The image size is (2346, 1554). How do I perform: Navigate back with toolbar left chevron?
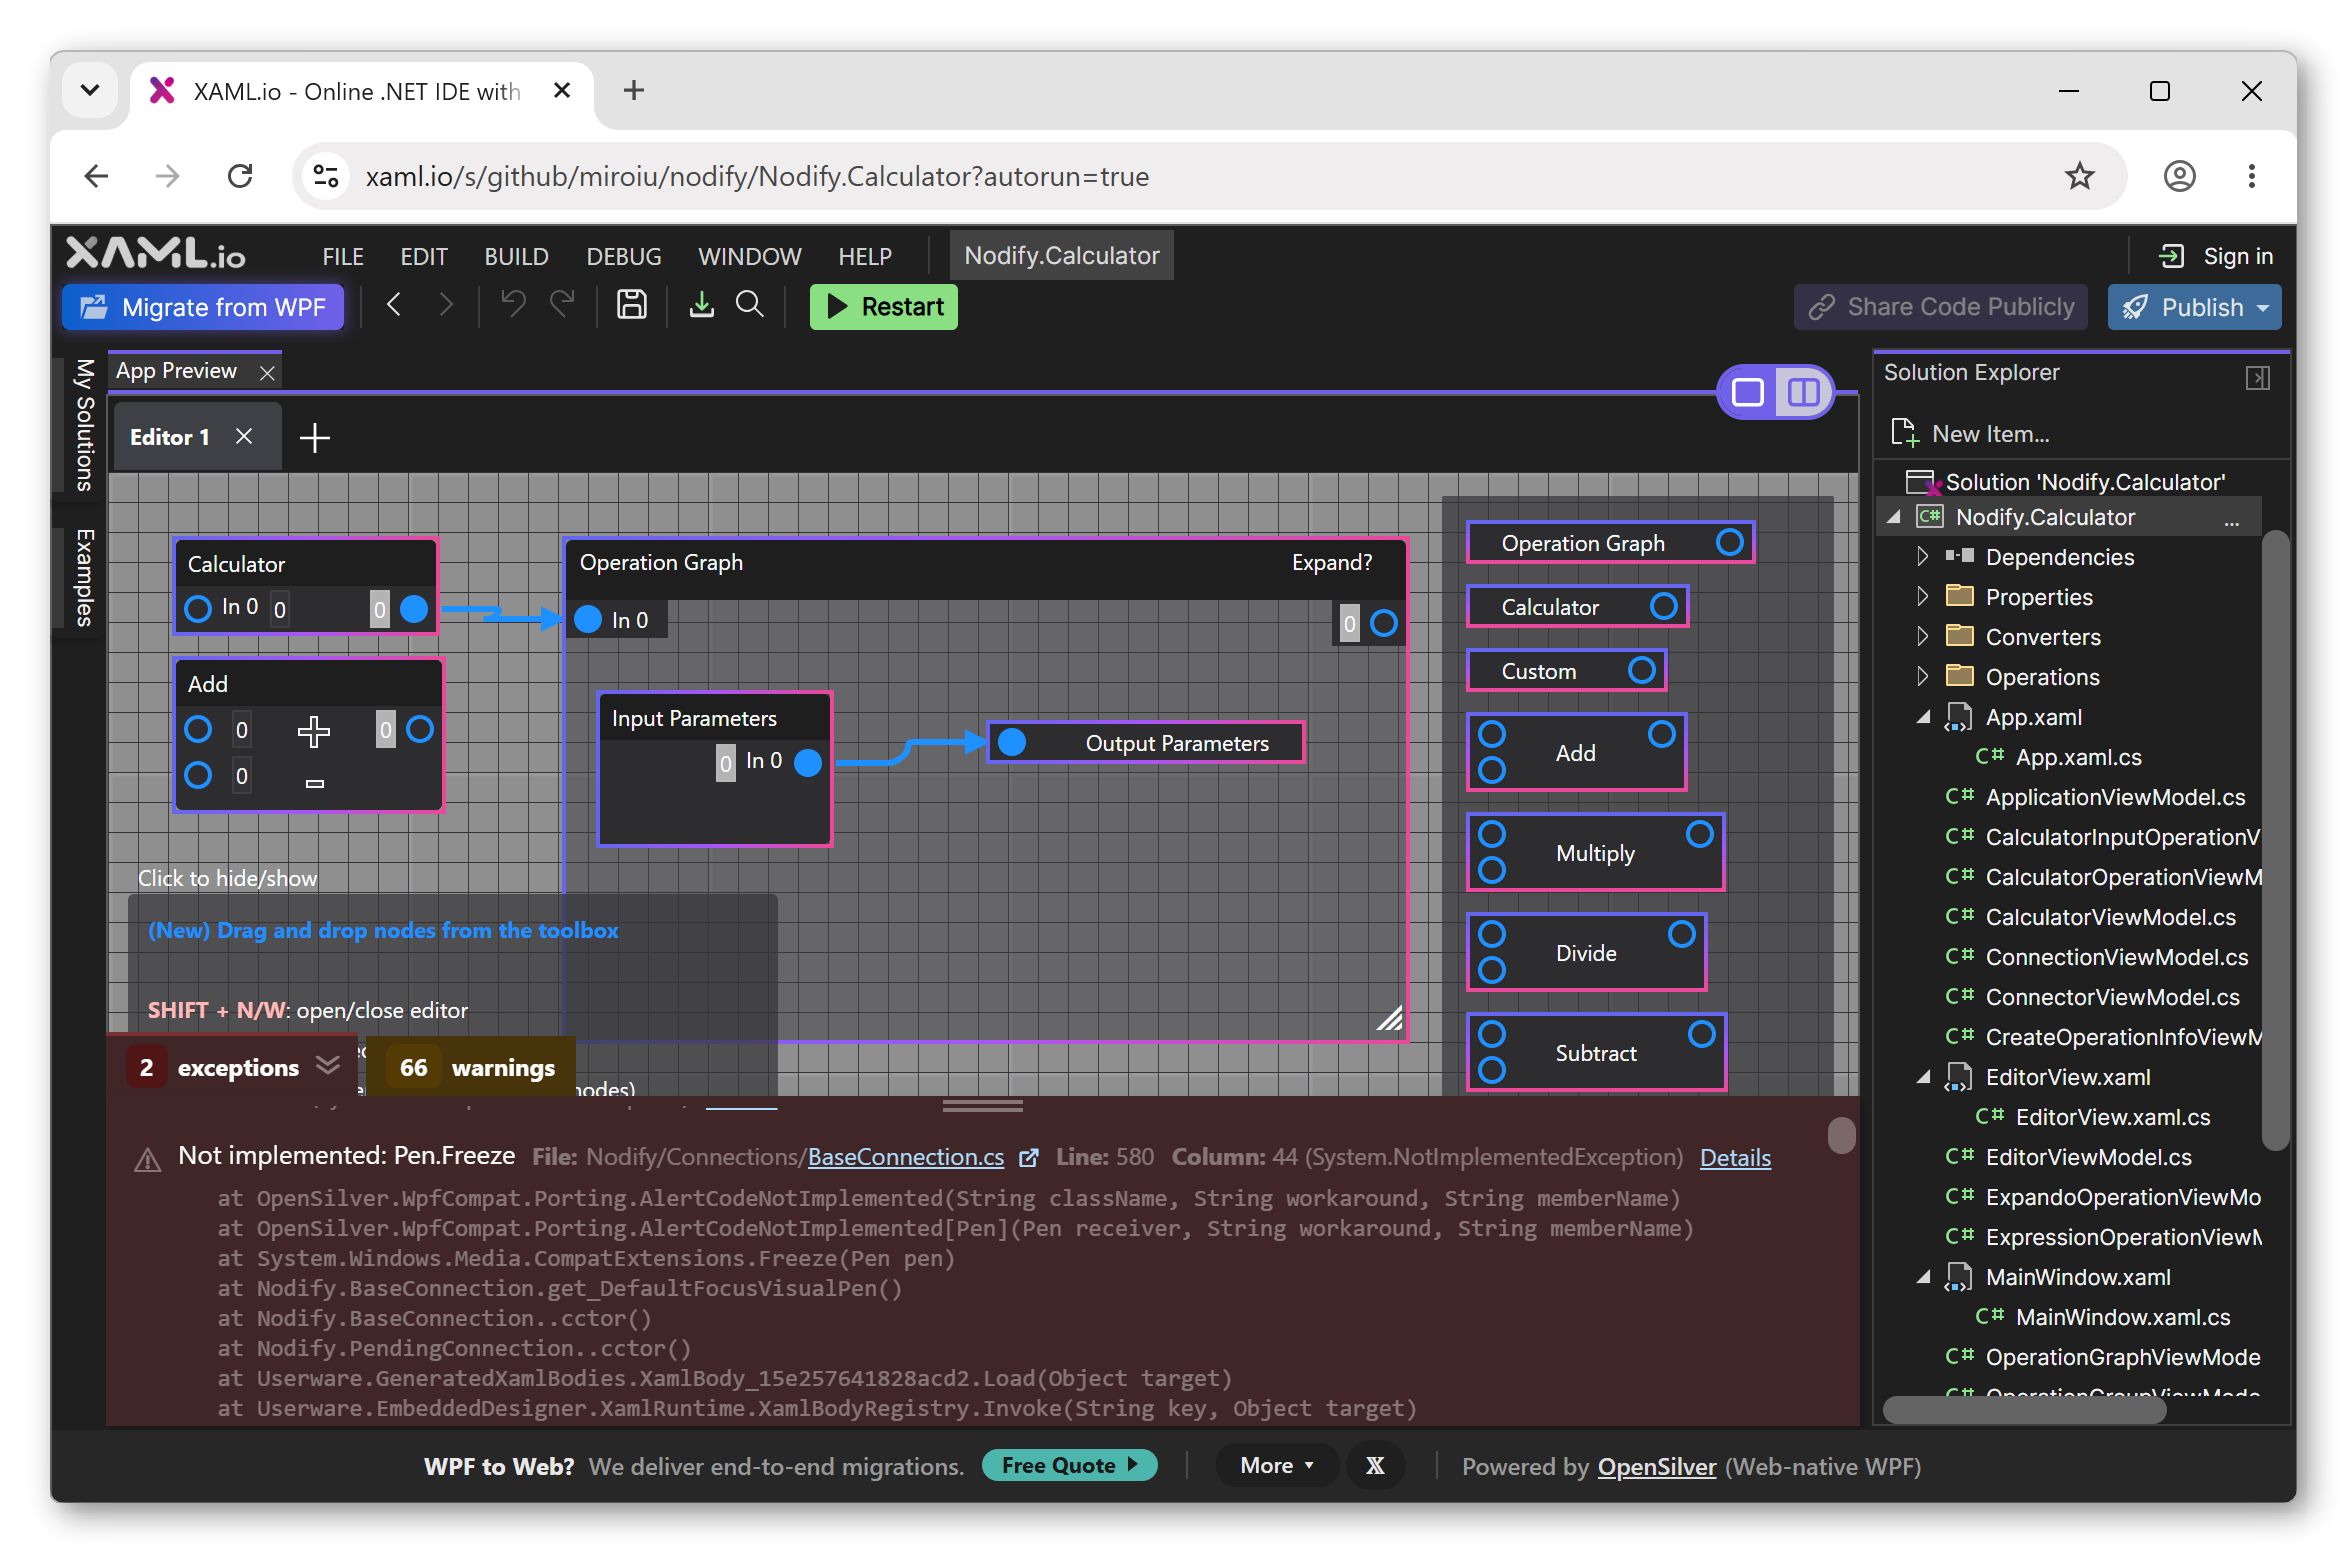[394, 305]
